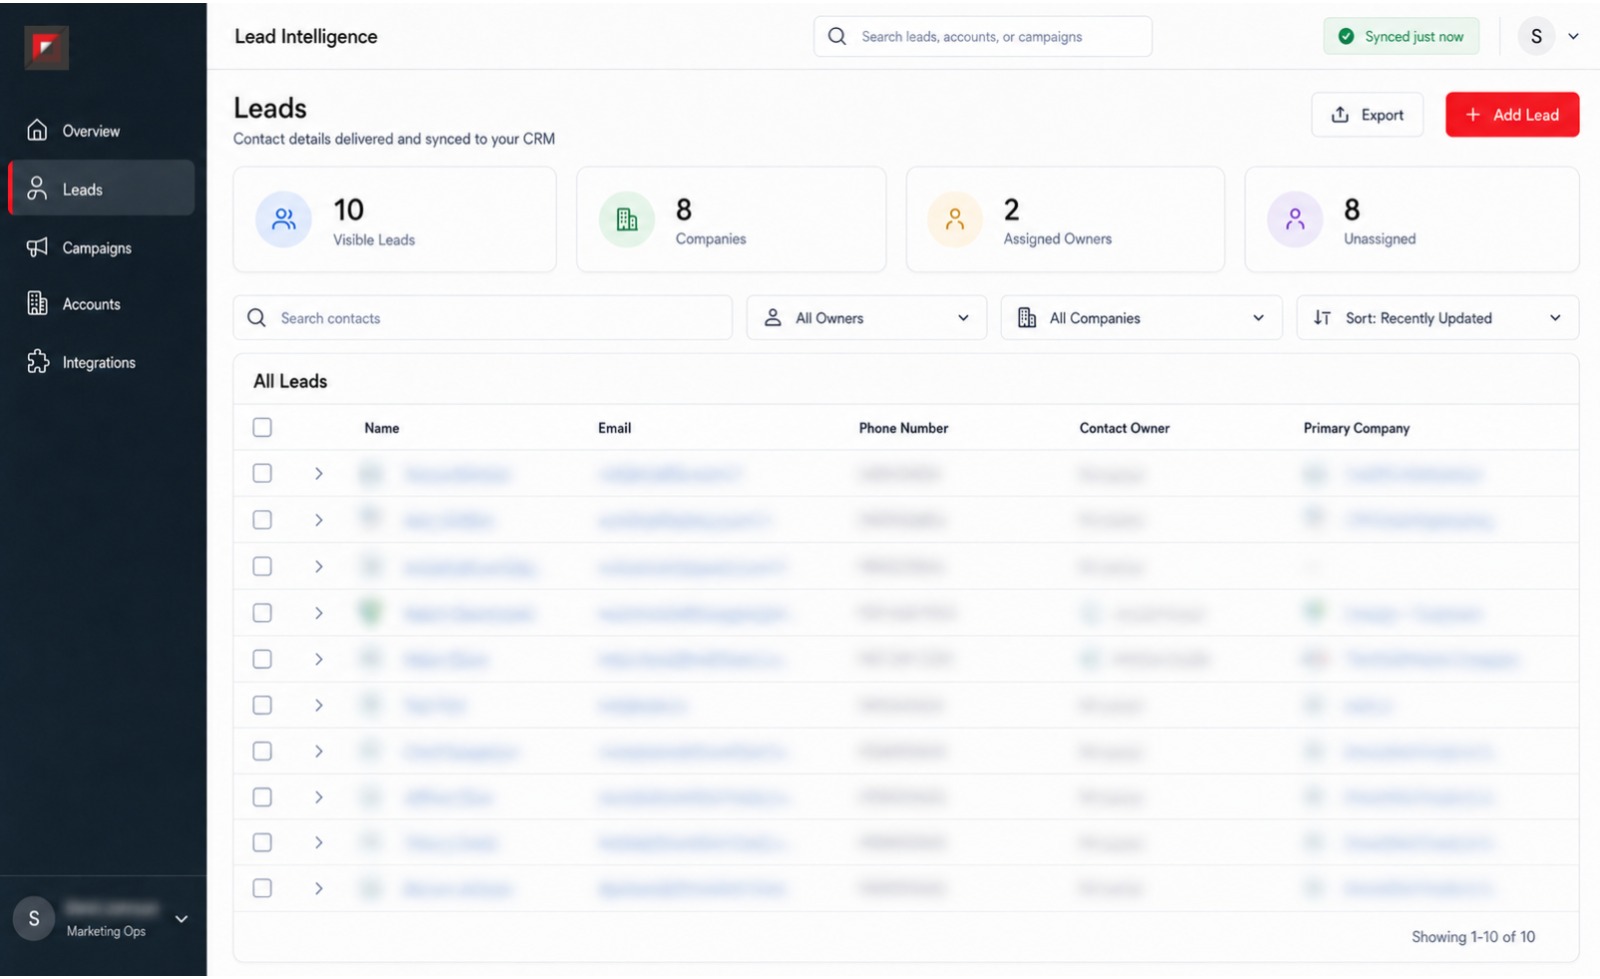This screenshot has height=979, width=1600.
Task: Click the green check icon beside Synced just now
Action: tap(1346, 36)
